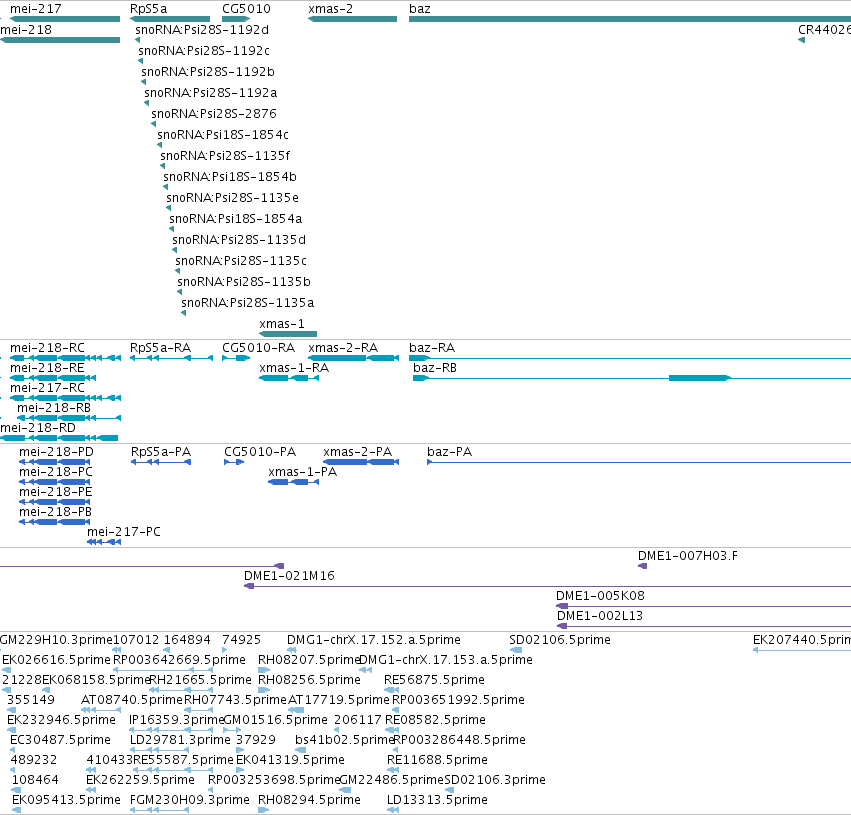Select snoRNA:Psi28S-1192d feature
The image size is (851, 815).
(138, 40)
